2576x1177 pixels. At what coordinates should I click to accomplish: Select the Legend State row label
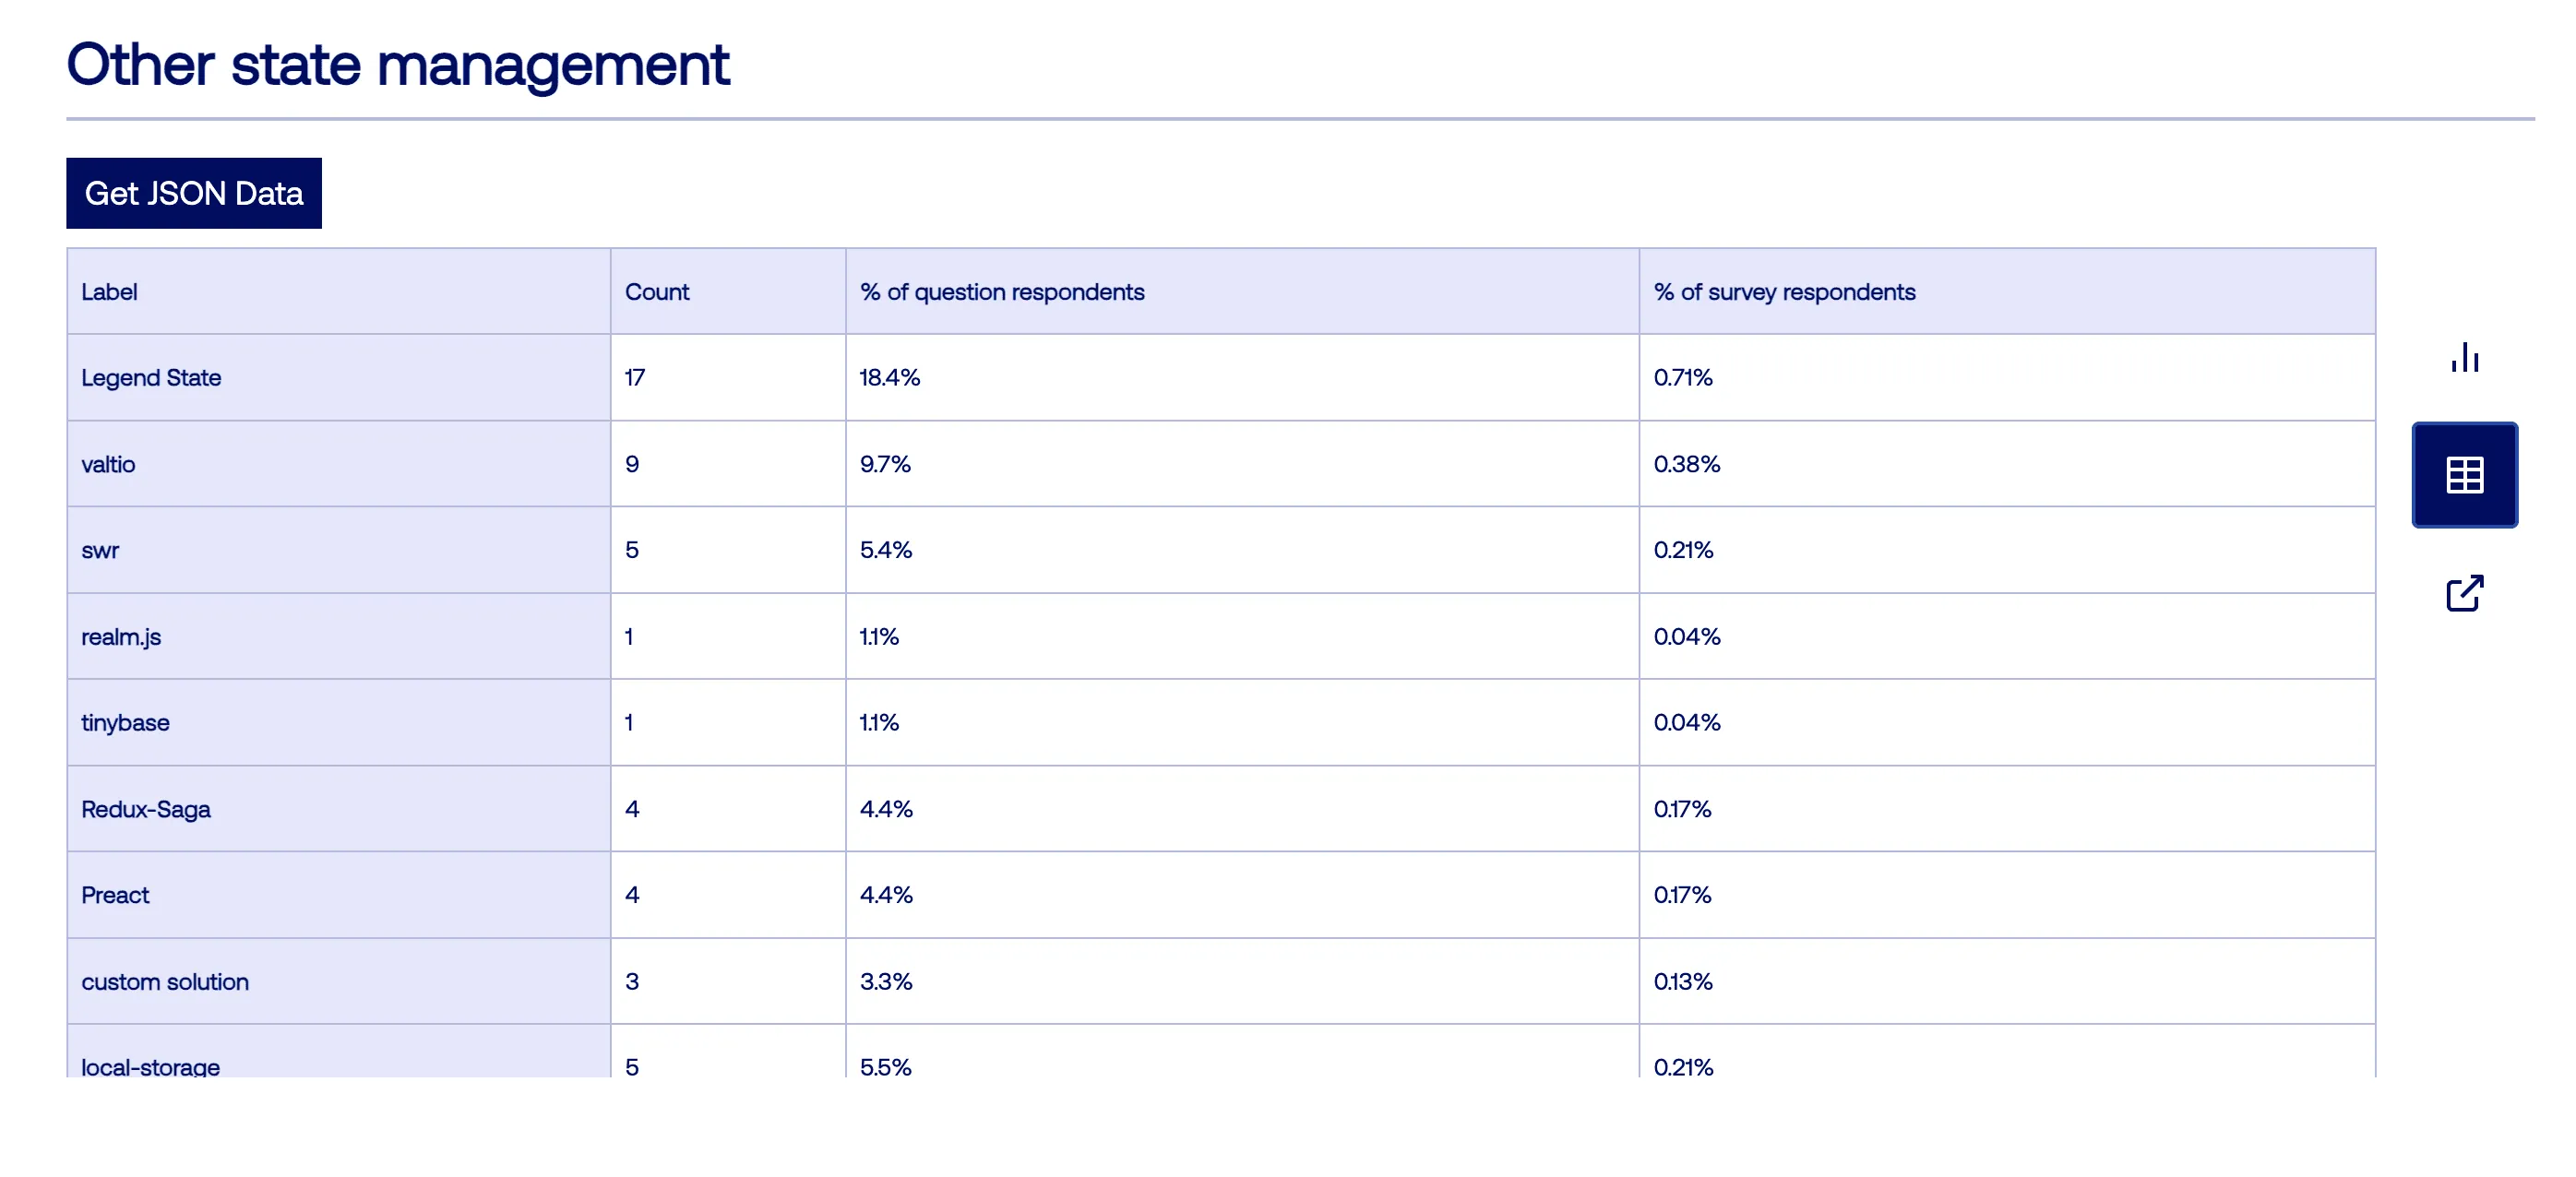point(151,378)
